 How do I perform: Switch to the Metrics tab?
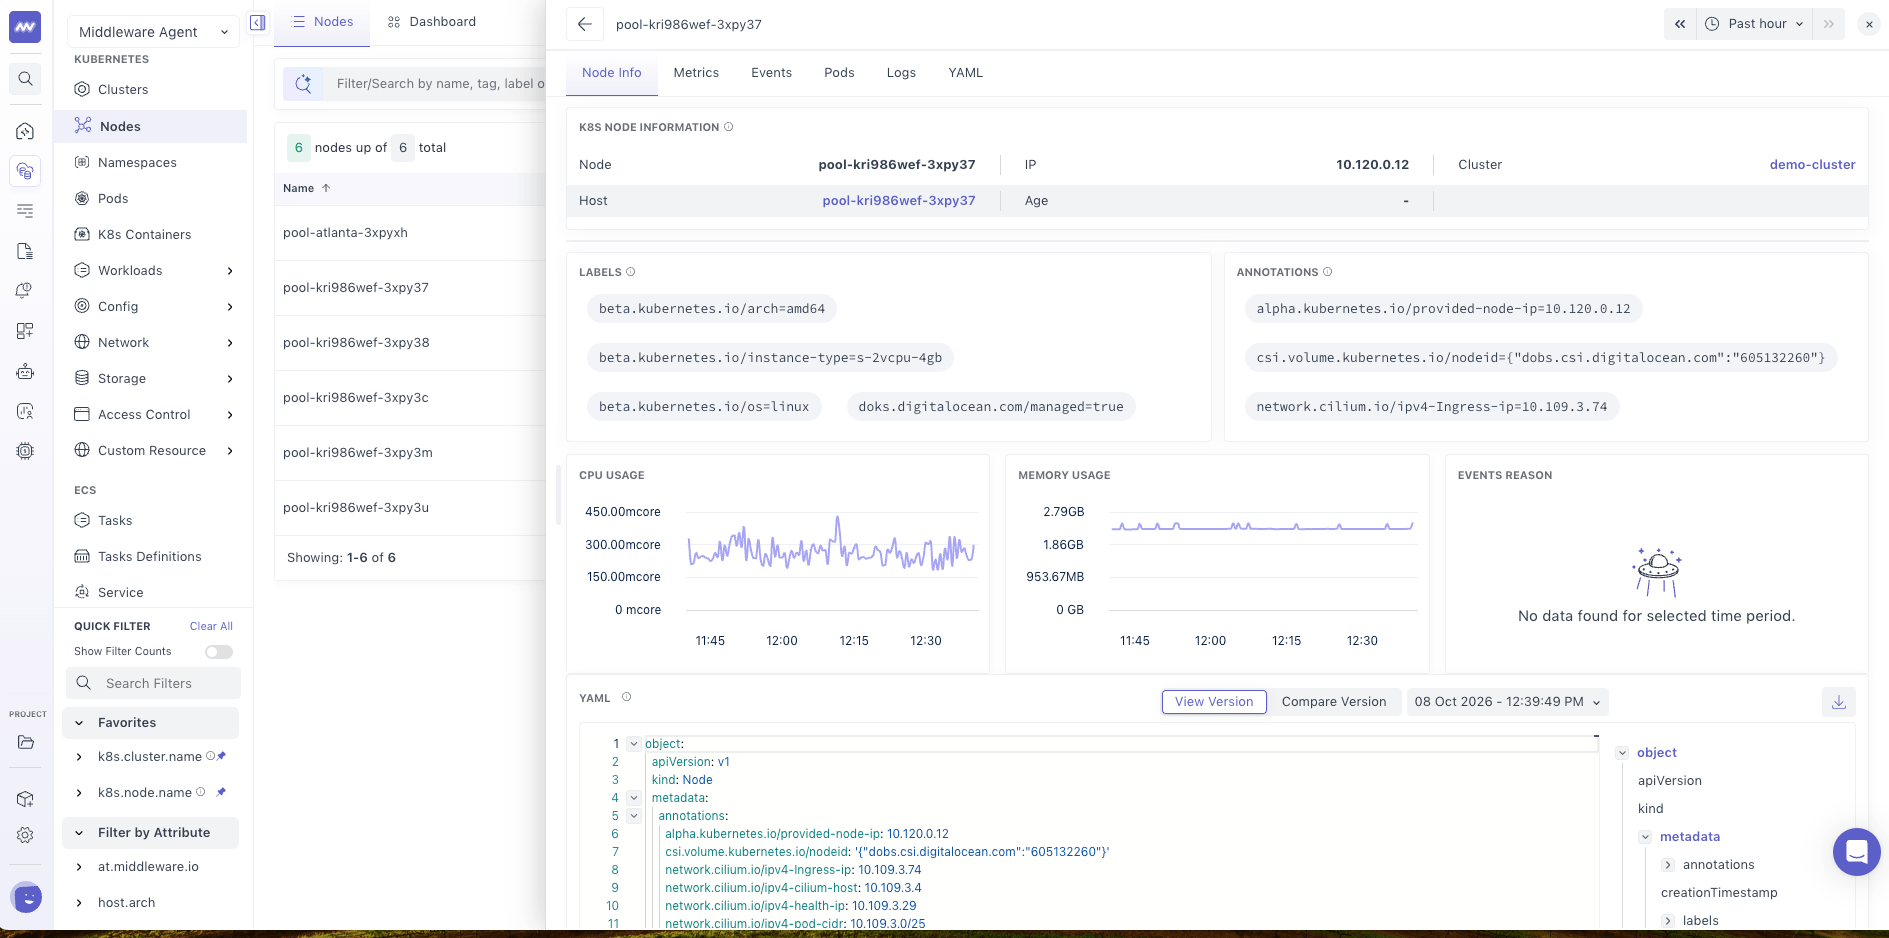coord(696,73)
